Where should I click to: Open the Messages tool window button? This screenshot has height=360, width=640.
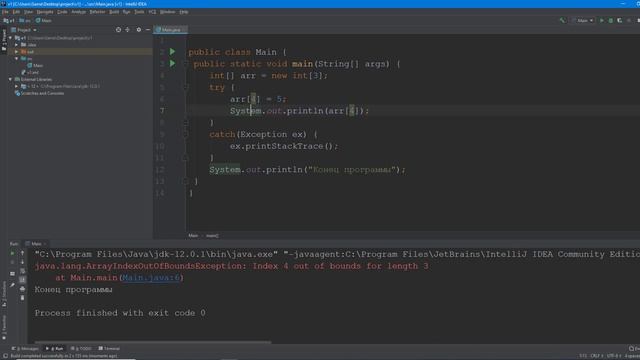click(x=25, y=349)
